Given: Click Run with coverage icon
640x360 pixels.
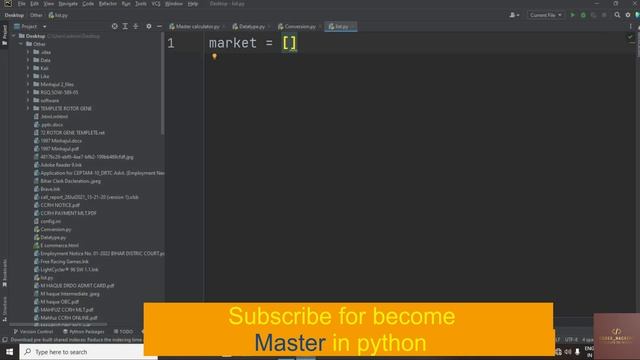Looking at the screenshot, I should [x=593, y=15].
